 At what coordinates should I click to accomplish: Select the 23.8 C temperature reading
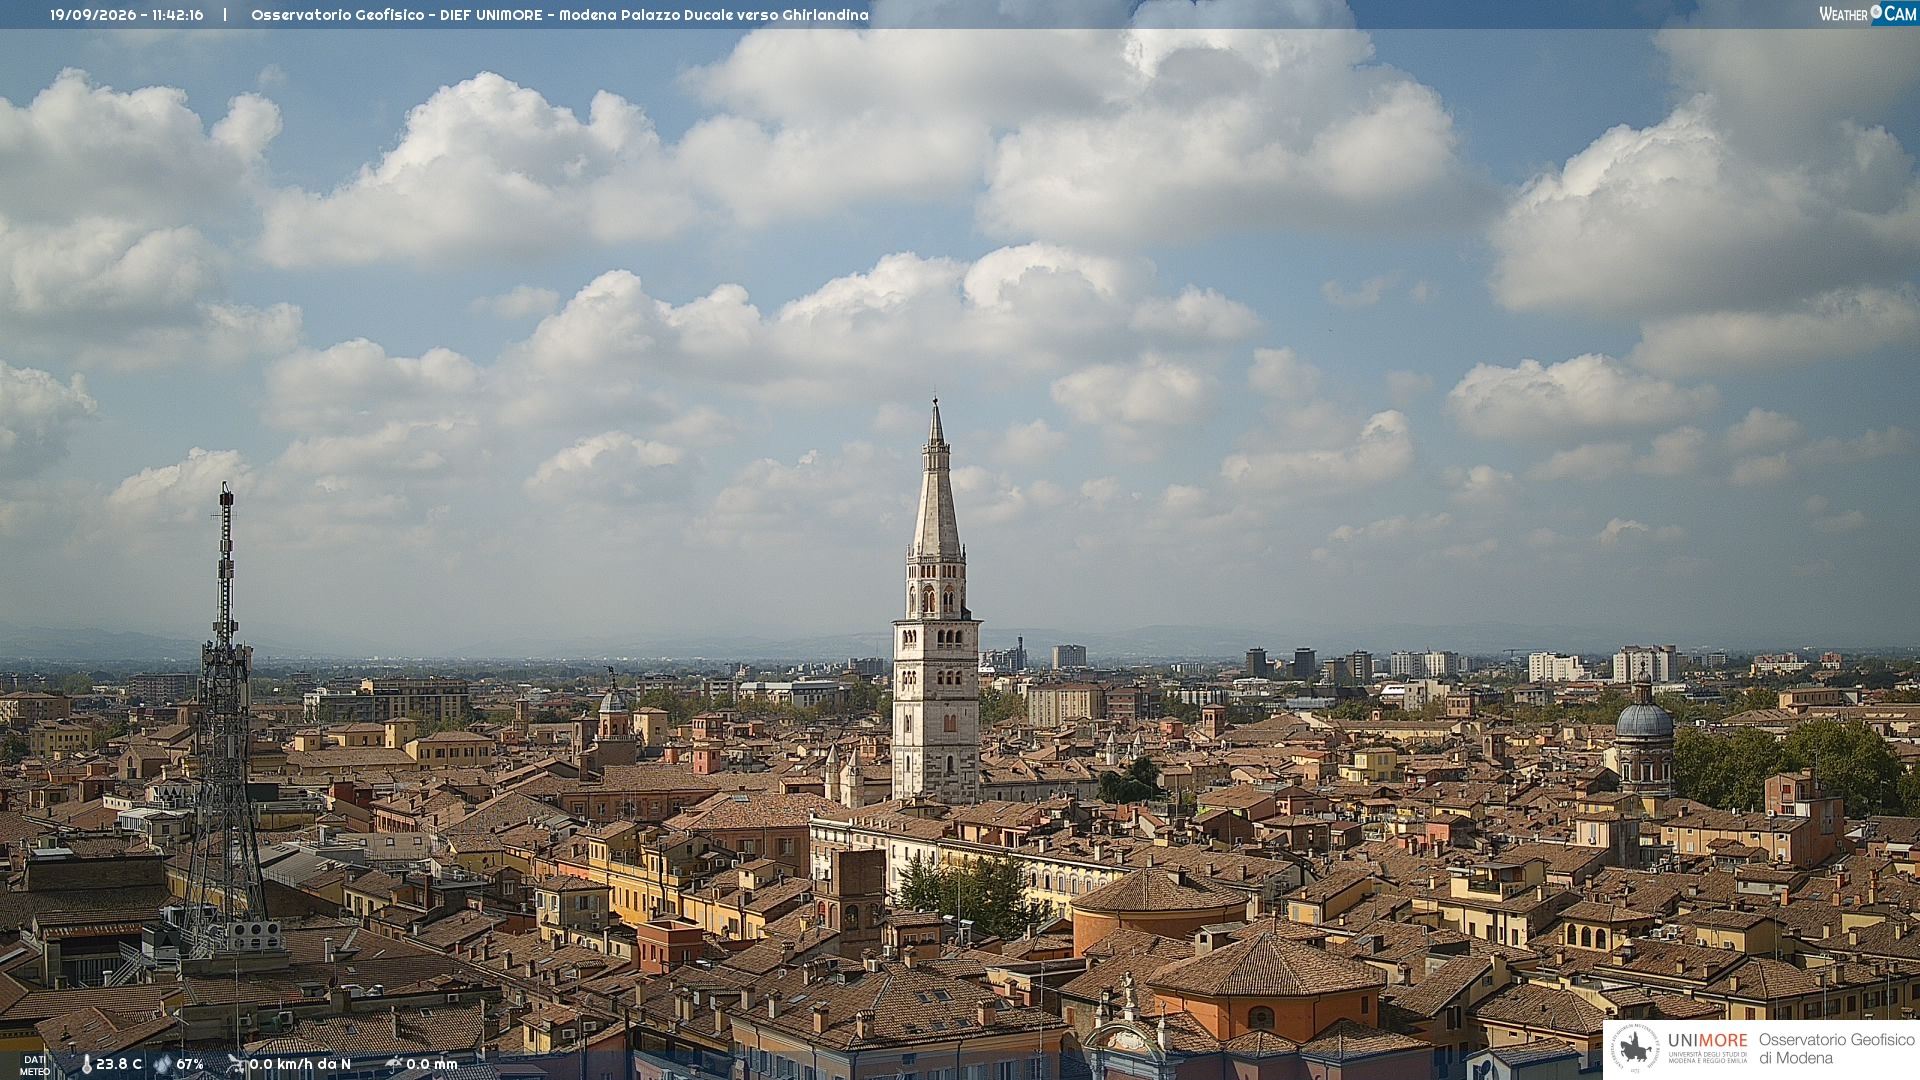click(119, 1064)
